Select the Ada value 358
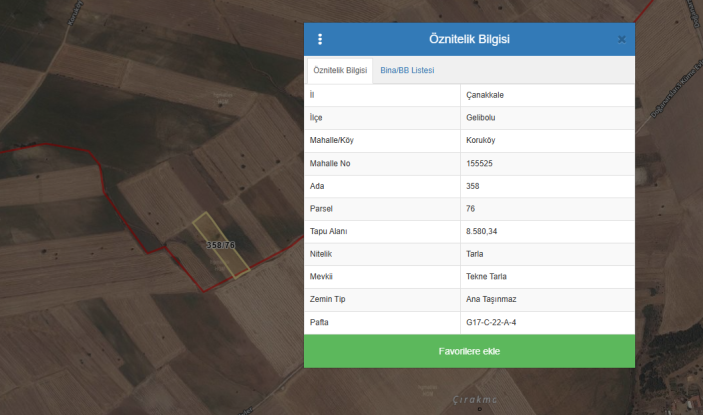This screenshot has width=703, height=415. [474, 186]
